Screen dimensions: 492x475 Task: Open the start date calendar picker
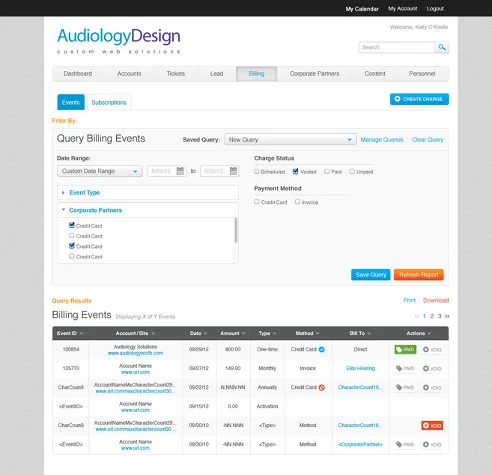point(180,171)
